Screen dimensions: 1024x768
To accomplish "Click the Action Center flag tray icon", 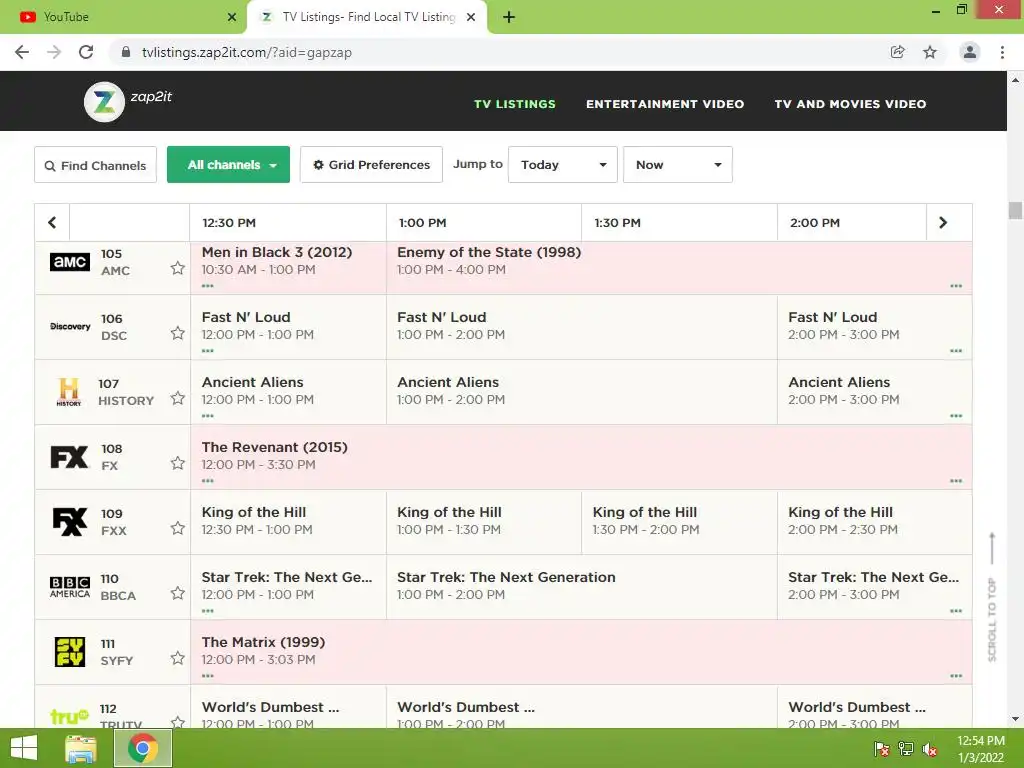I will (882, 749).
